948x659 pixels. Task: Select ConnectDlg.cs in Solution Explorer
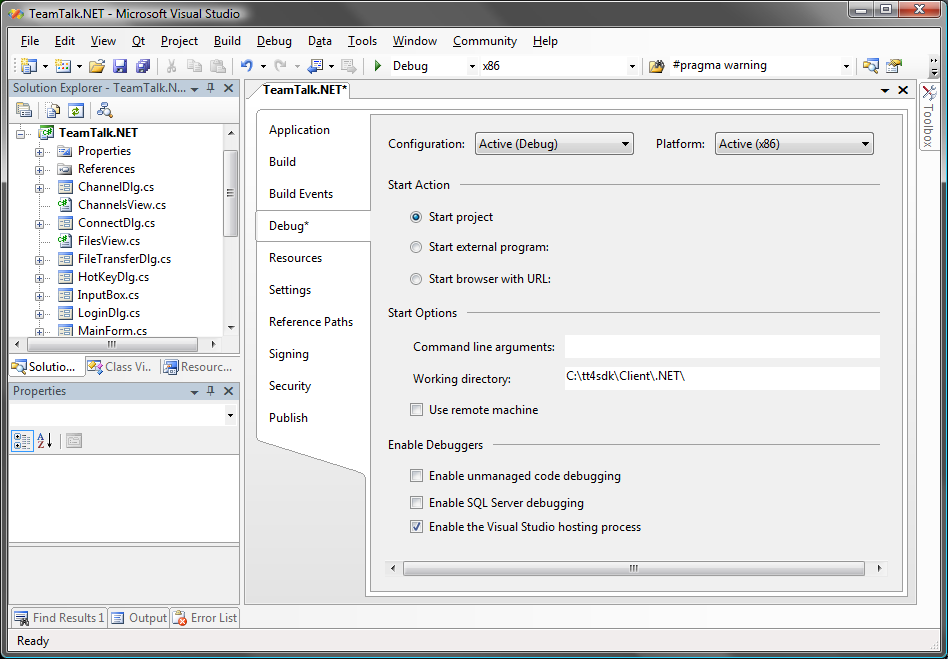click(x=116, y=223)
